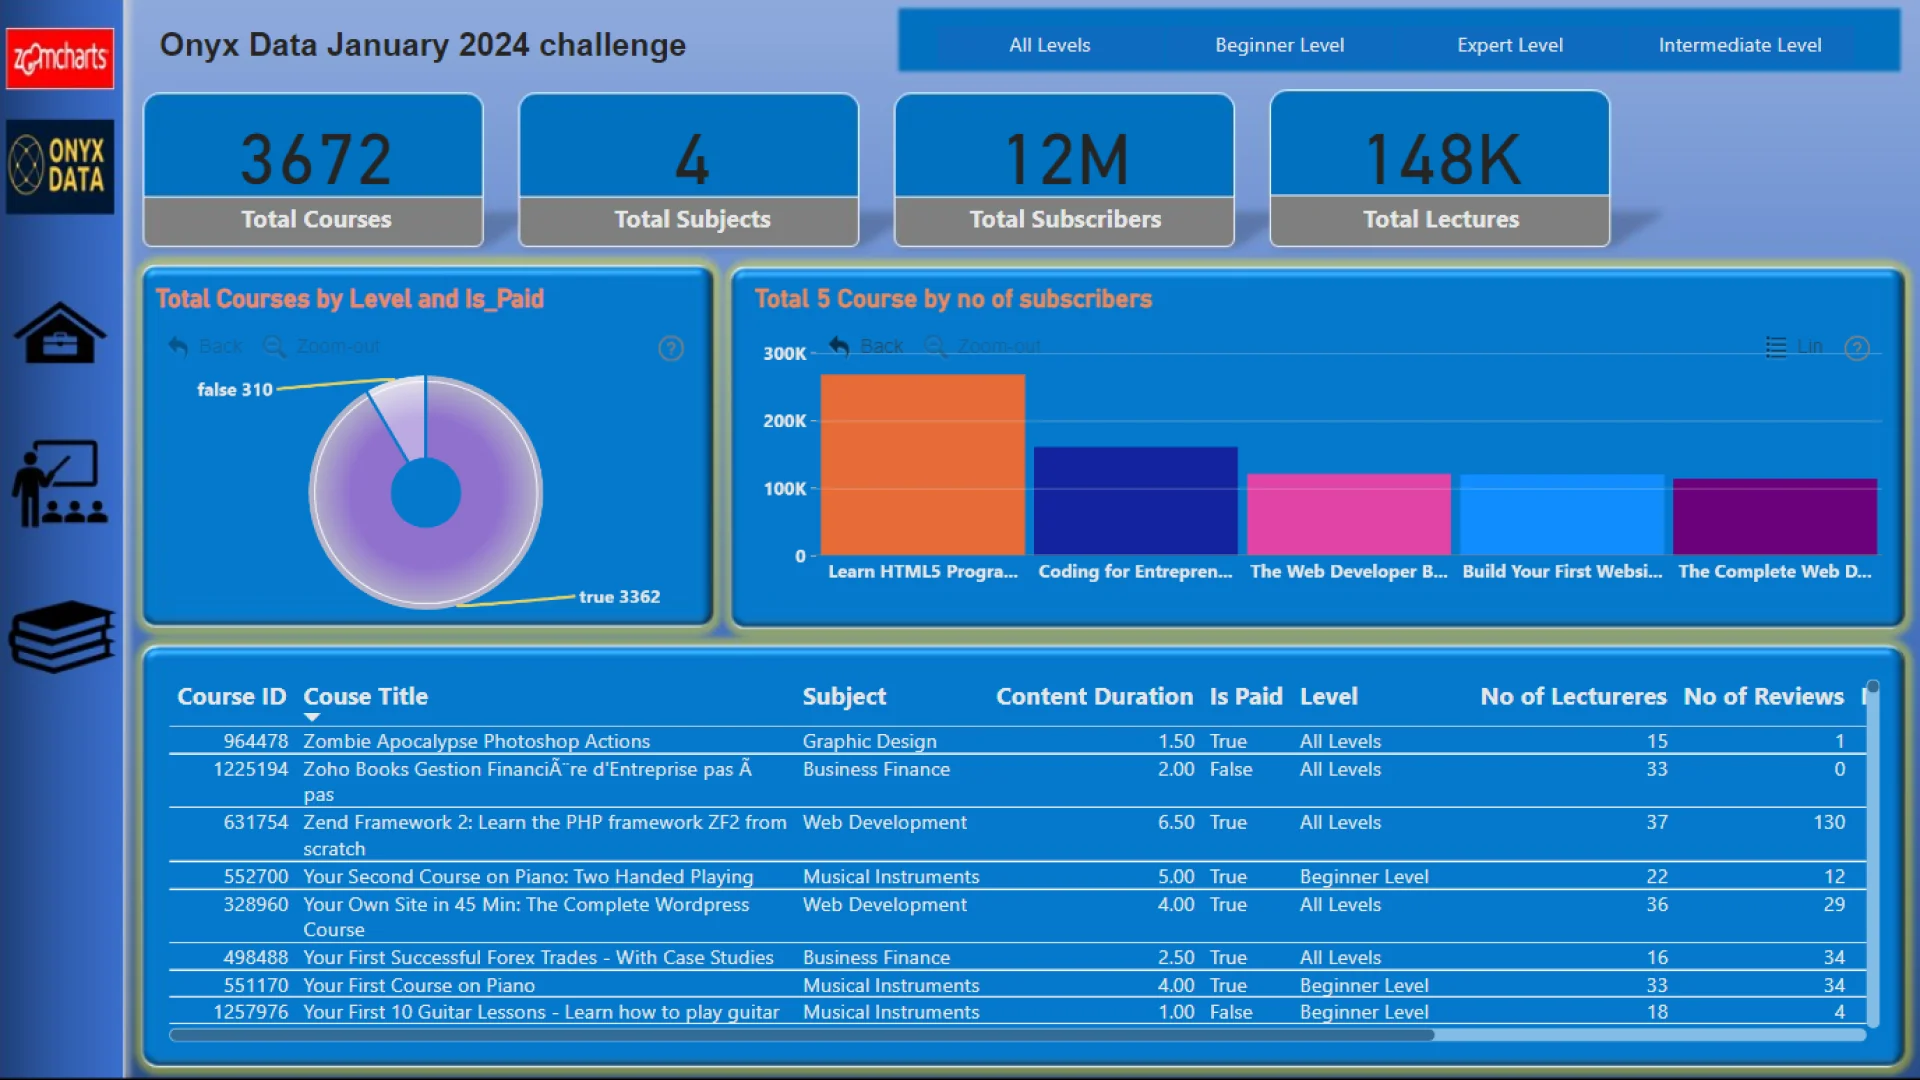Click the 'true 3362' pie label
Viewport: 1920px width, 1080px height.
pyautogui.click(x=619, y=596)
